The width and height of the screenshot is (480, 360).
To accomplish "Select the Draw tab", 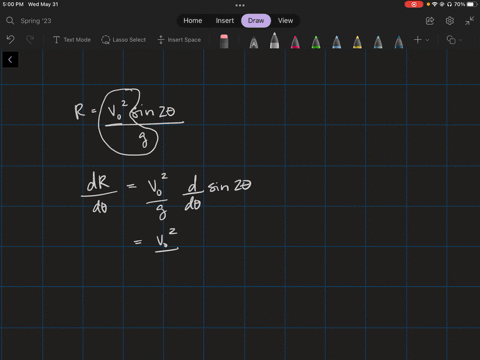I will tap(256, 21).
